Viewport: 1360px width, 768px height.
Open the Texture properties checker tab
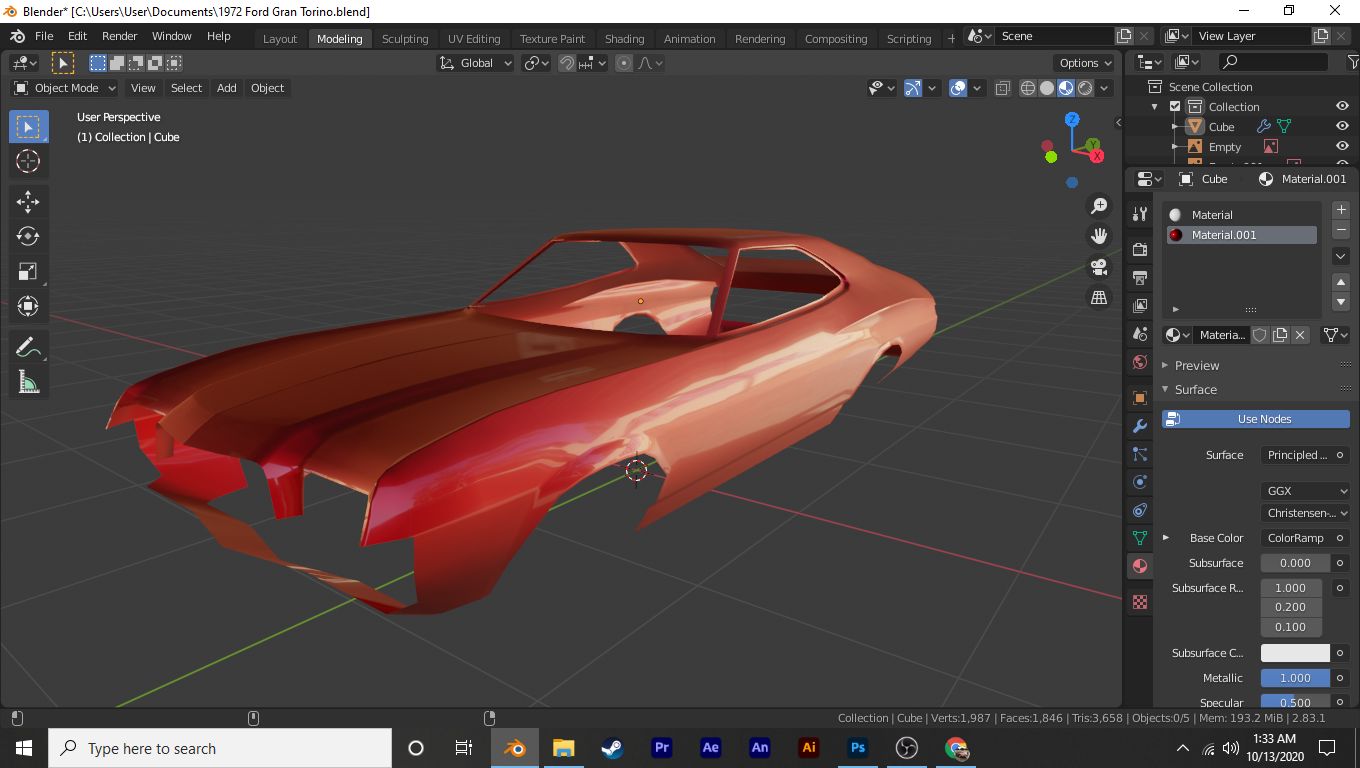pos(1139,602)
